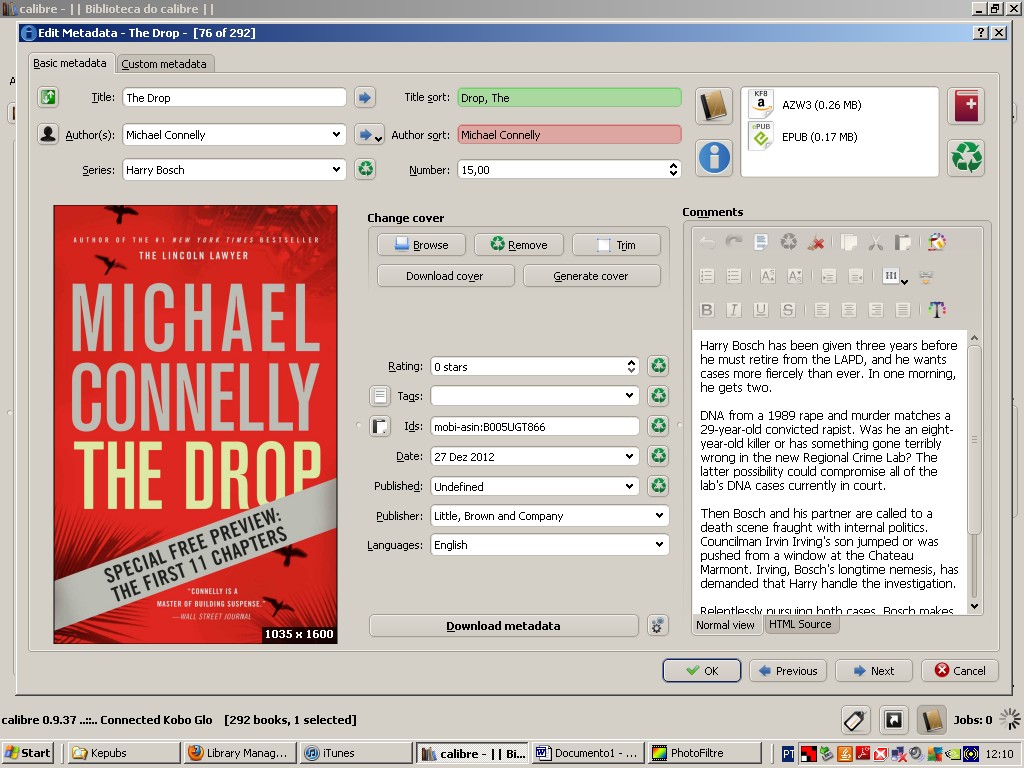
Task: Click the configure metadata download gear icon
Action: (657, 626)
